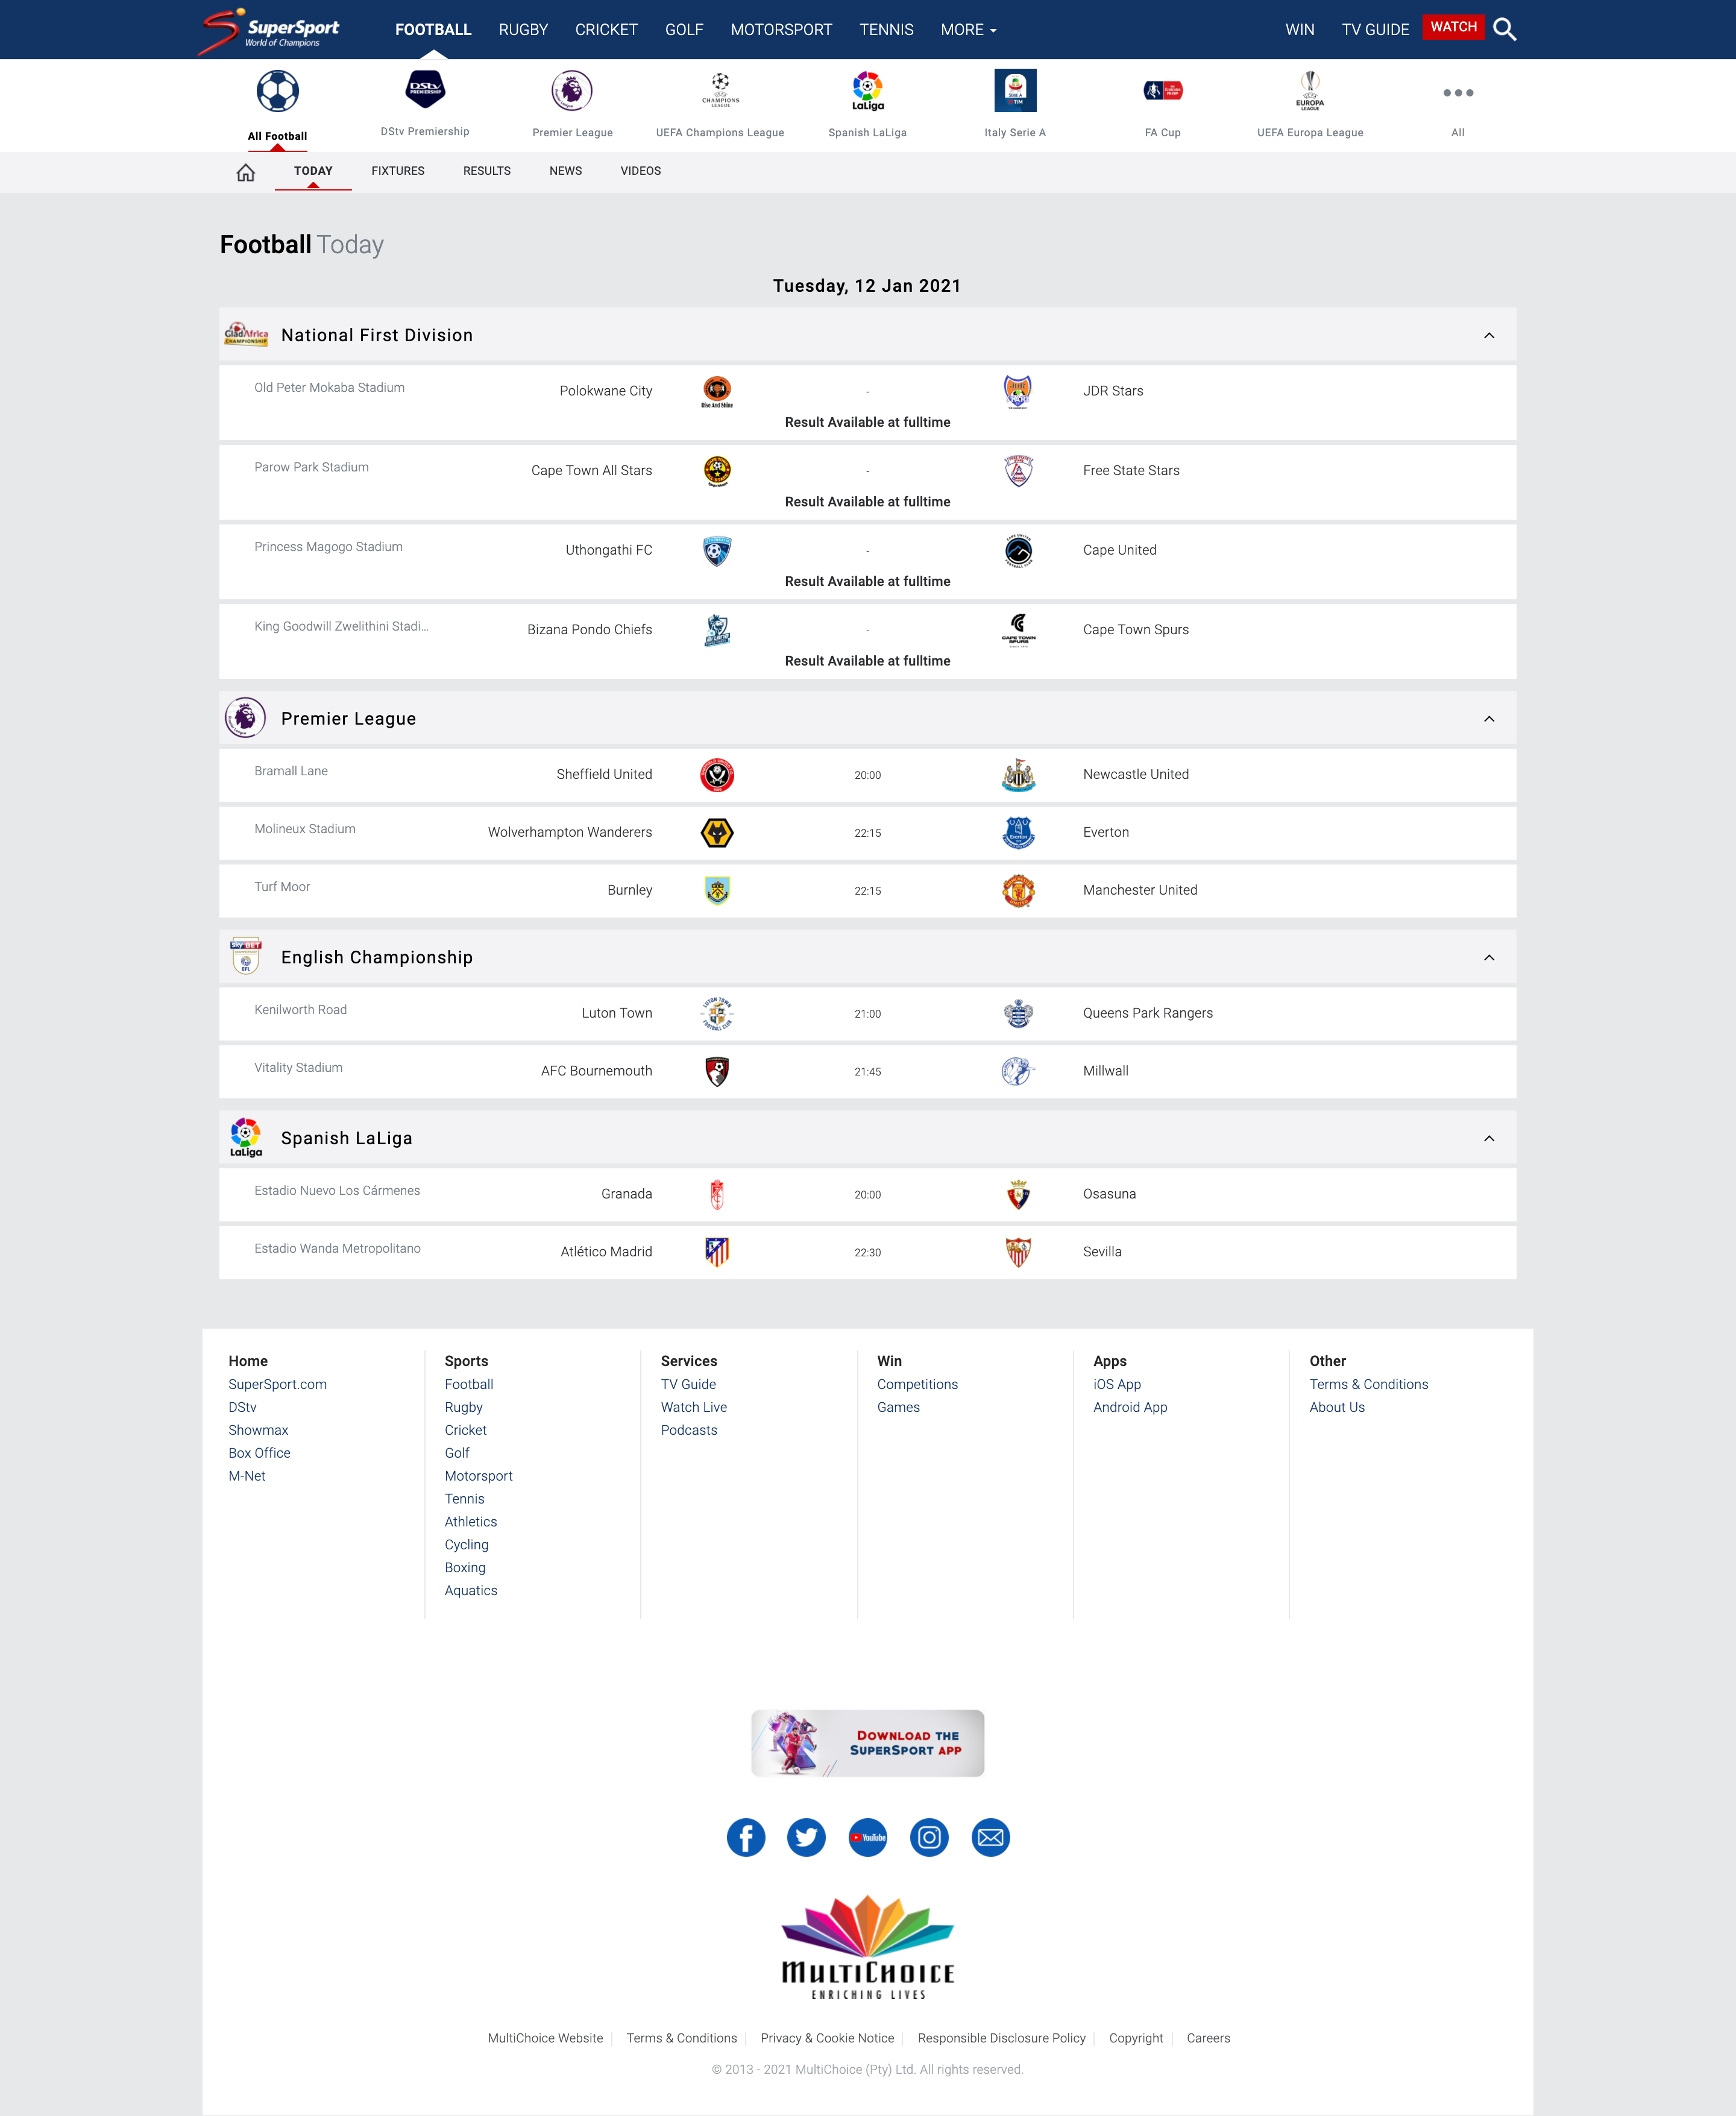Collapse the Spanish LaLiga section
This screenshot has height=2116, width=1736.
click(1488, 1138)
